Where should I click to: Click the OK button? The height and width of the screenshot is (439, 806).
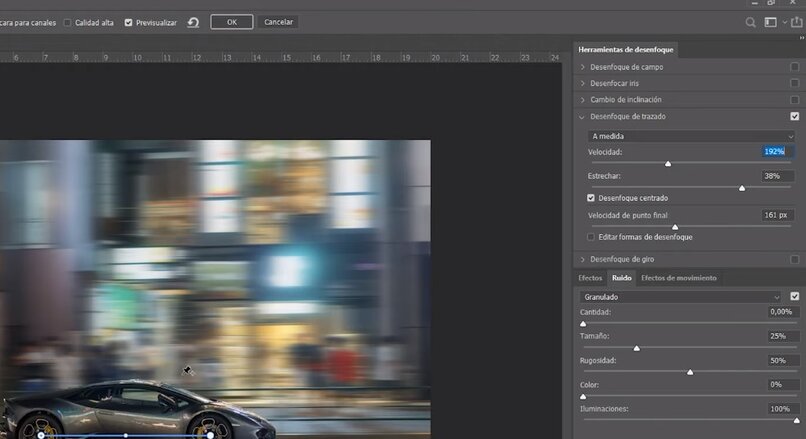click(x=231, y=22)
